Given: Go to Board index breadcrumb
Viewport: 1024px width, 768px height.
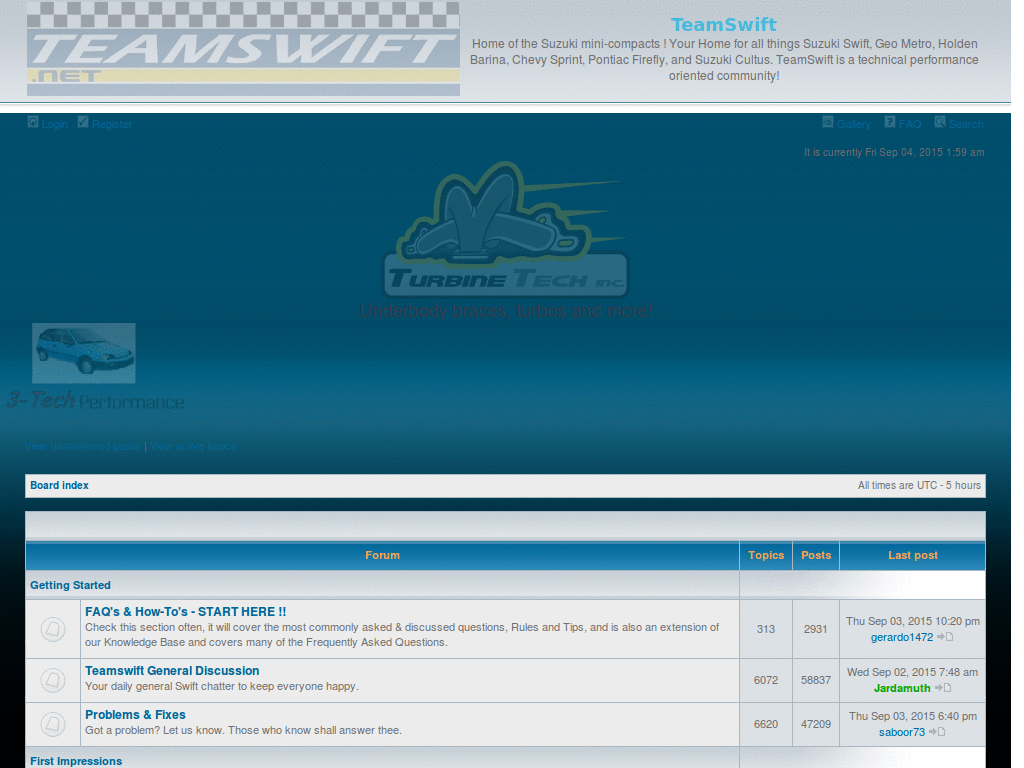Looking at the screenshot, I should [59, 485].
